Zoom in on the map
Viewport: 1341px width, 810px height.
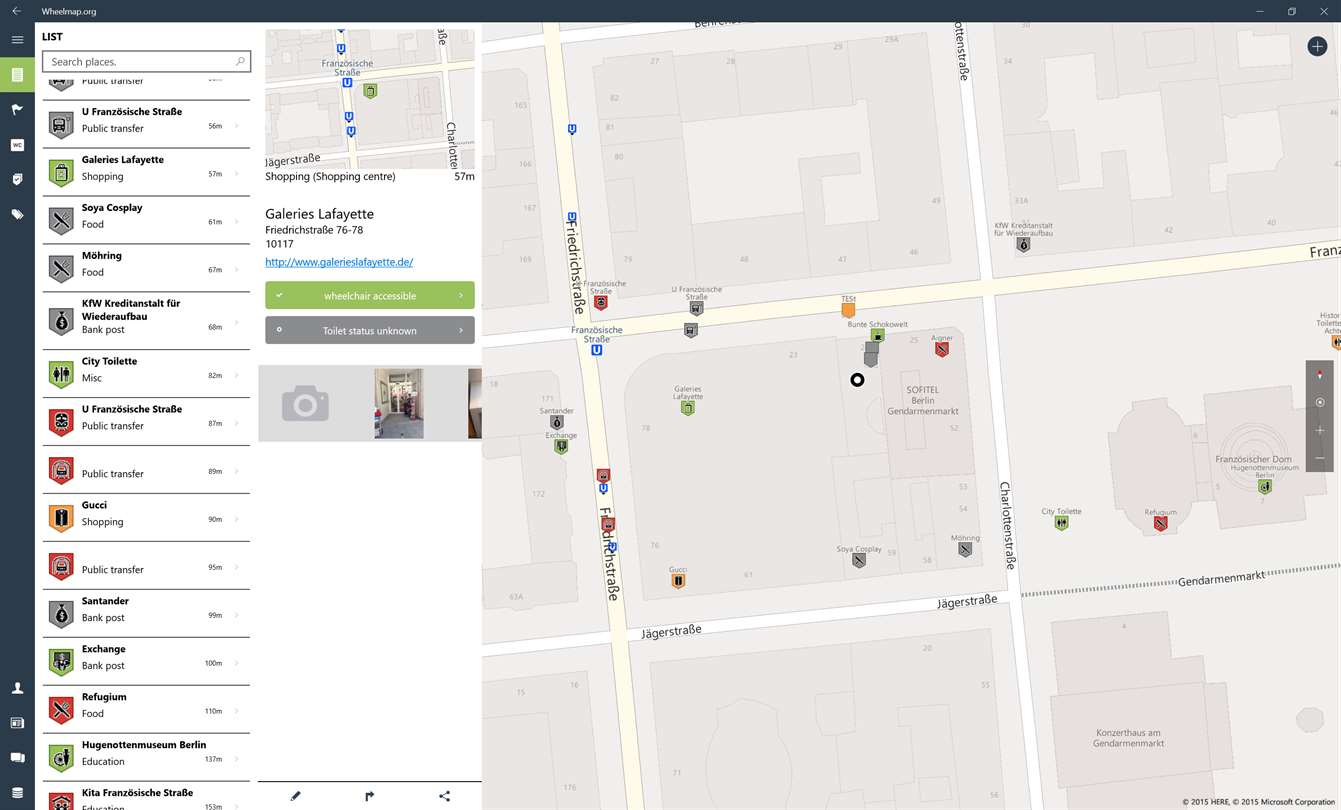(x=1320, y=430)
